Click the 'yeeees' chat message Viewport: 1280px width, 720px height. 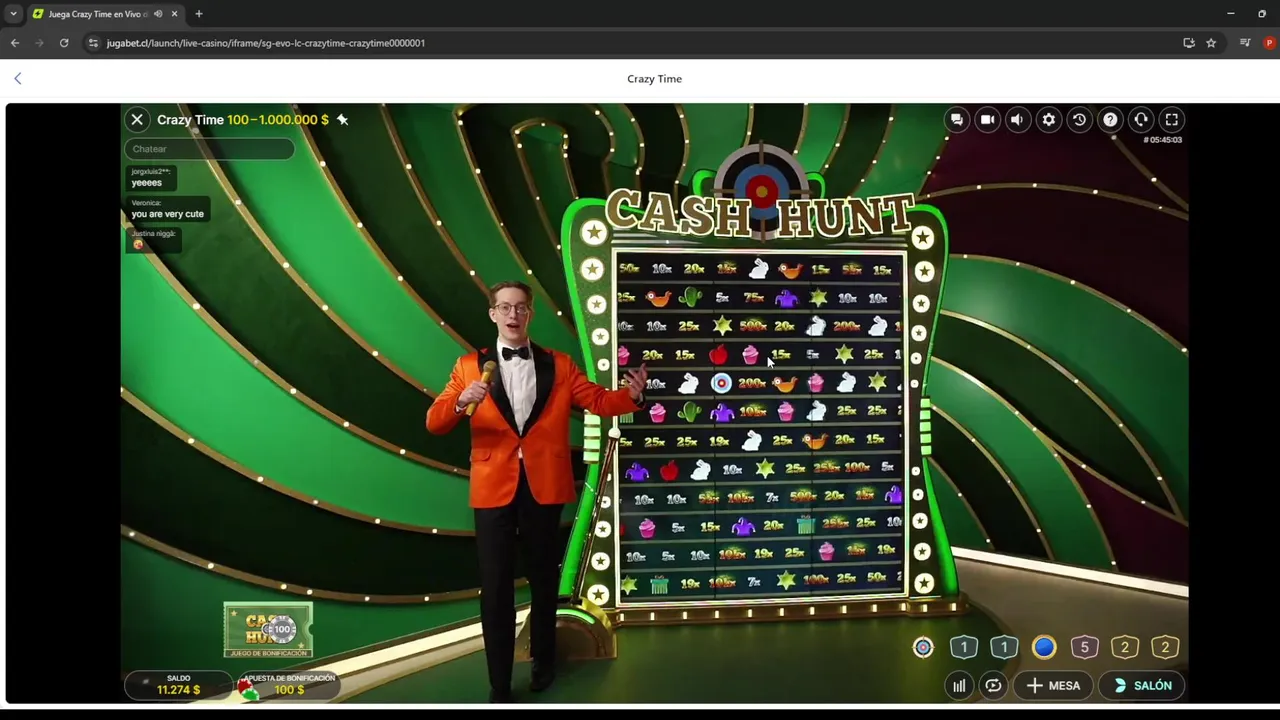[x=146, y=183]
